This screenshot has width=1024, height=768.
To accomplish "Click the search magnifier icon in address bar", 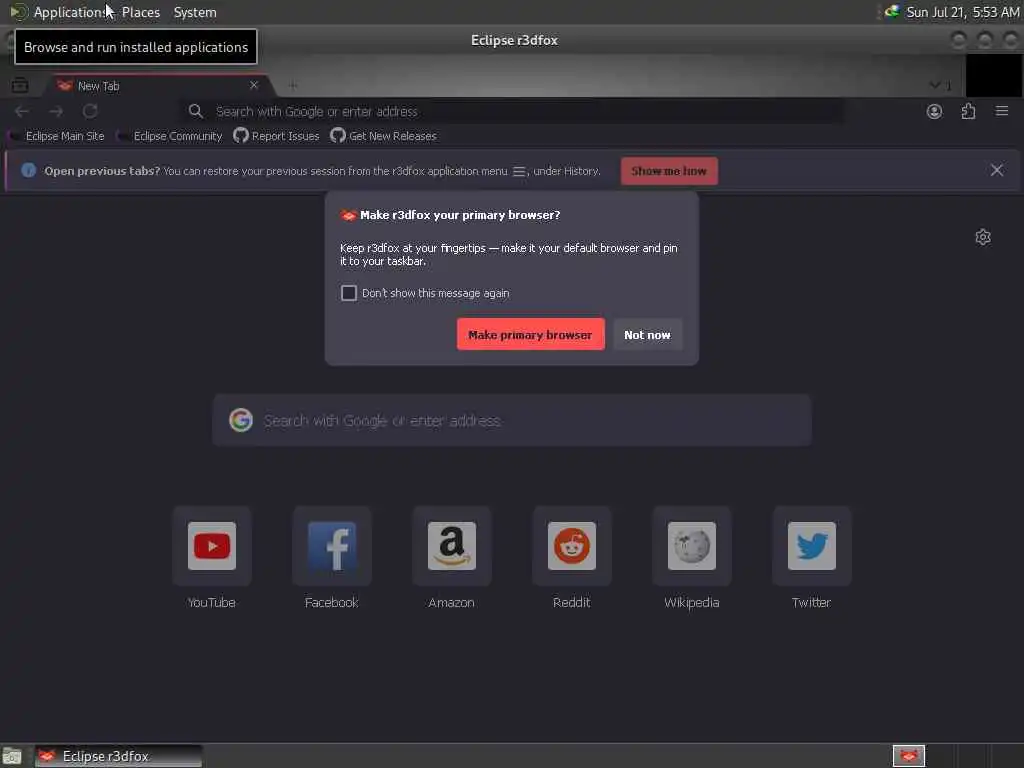I will (x=196, y=111).
